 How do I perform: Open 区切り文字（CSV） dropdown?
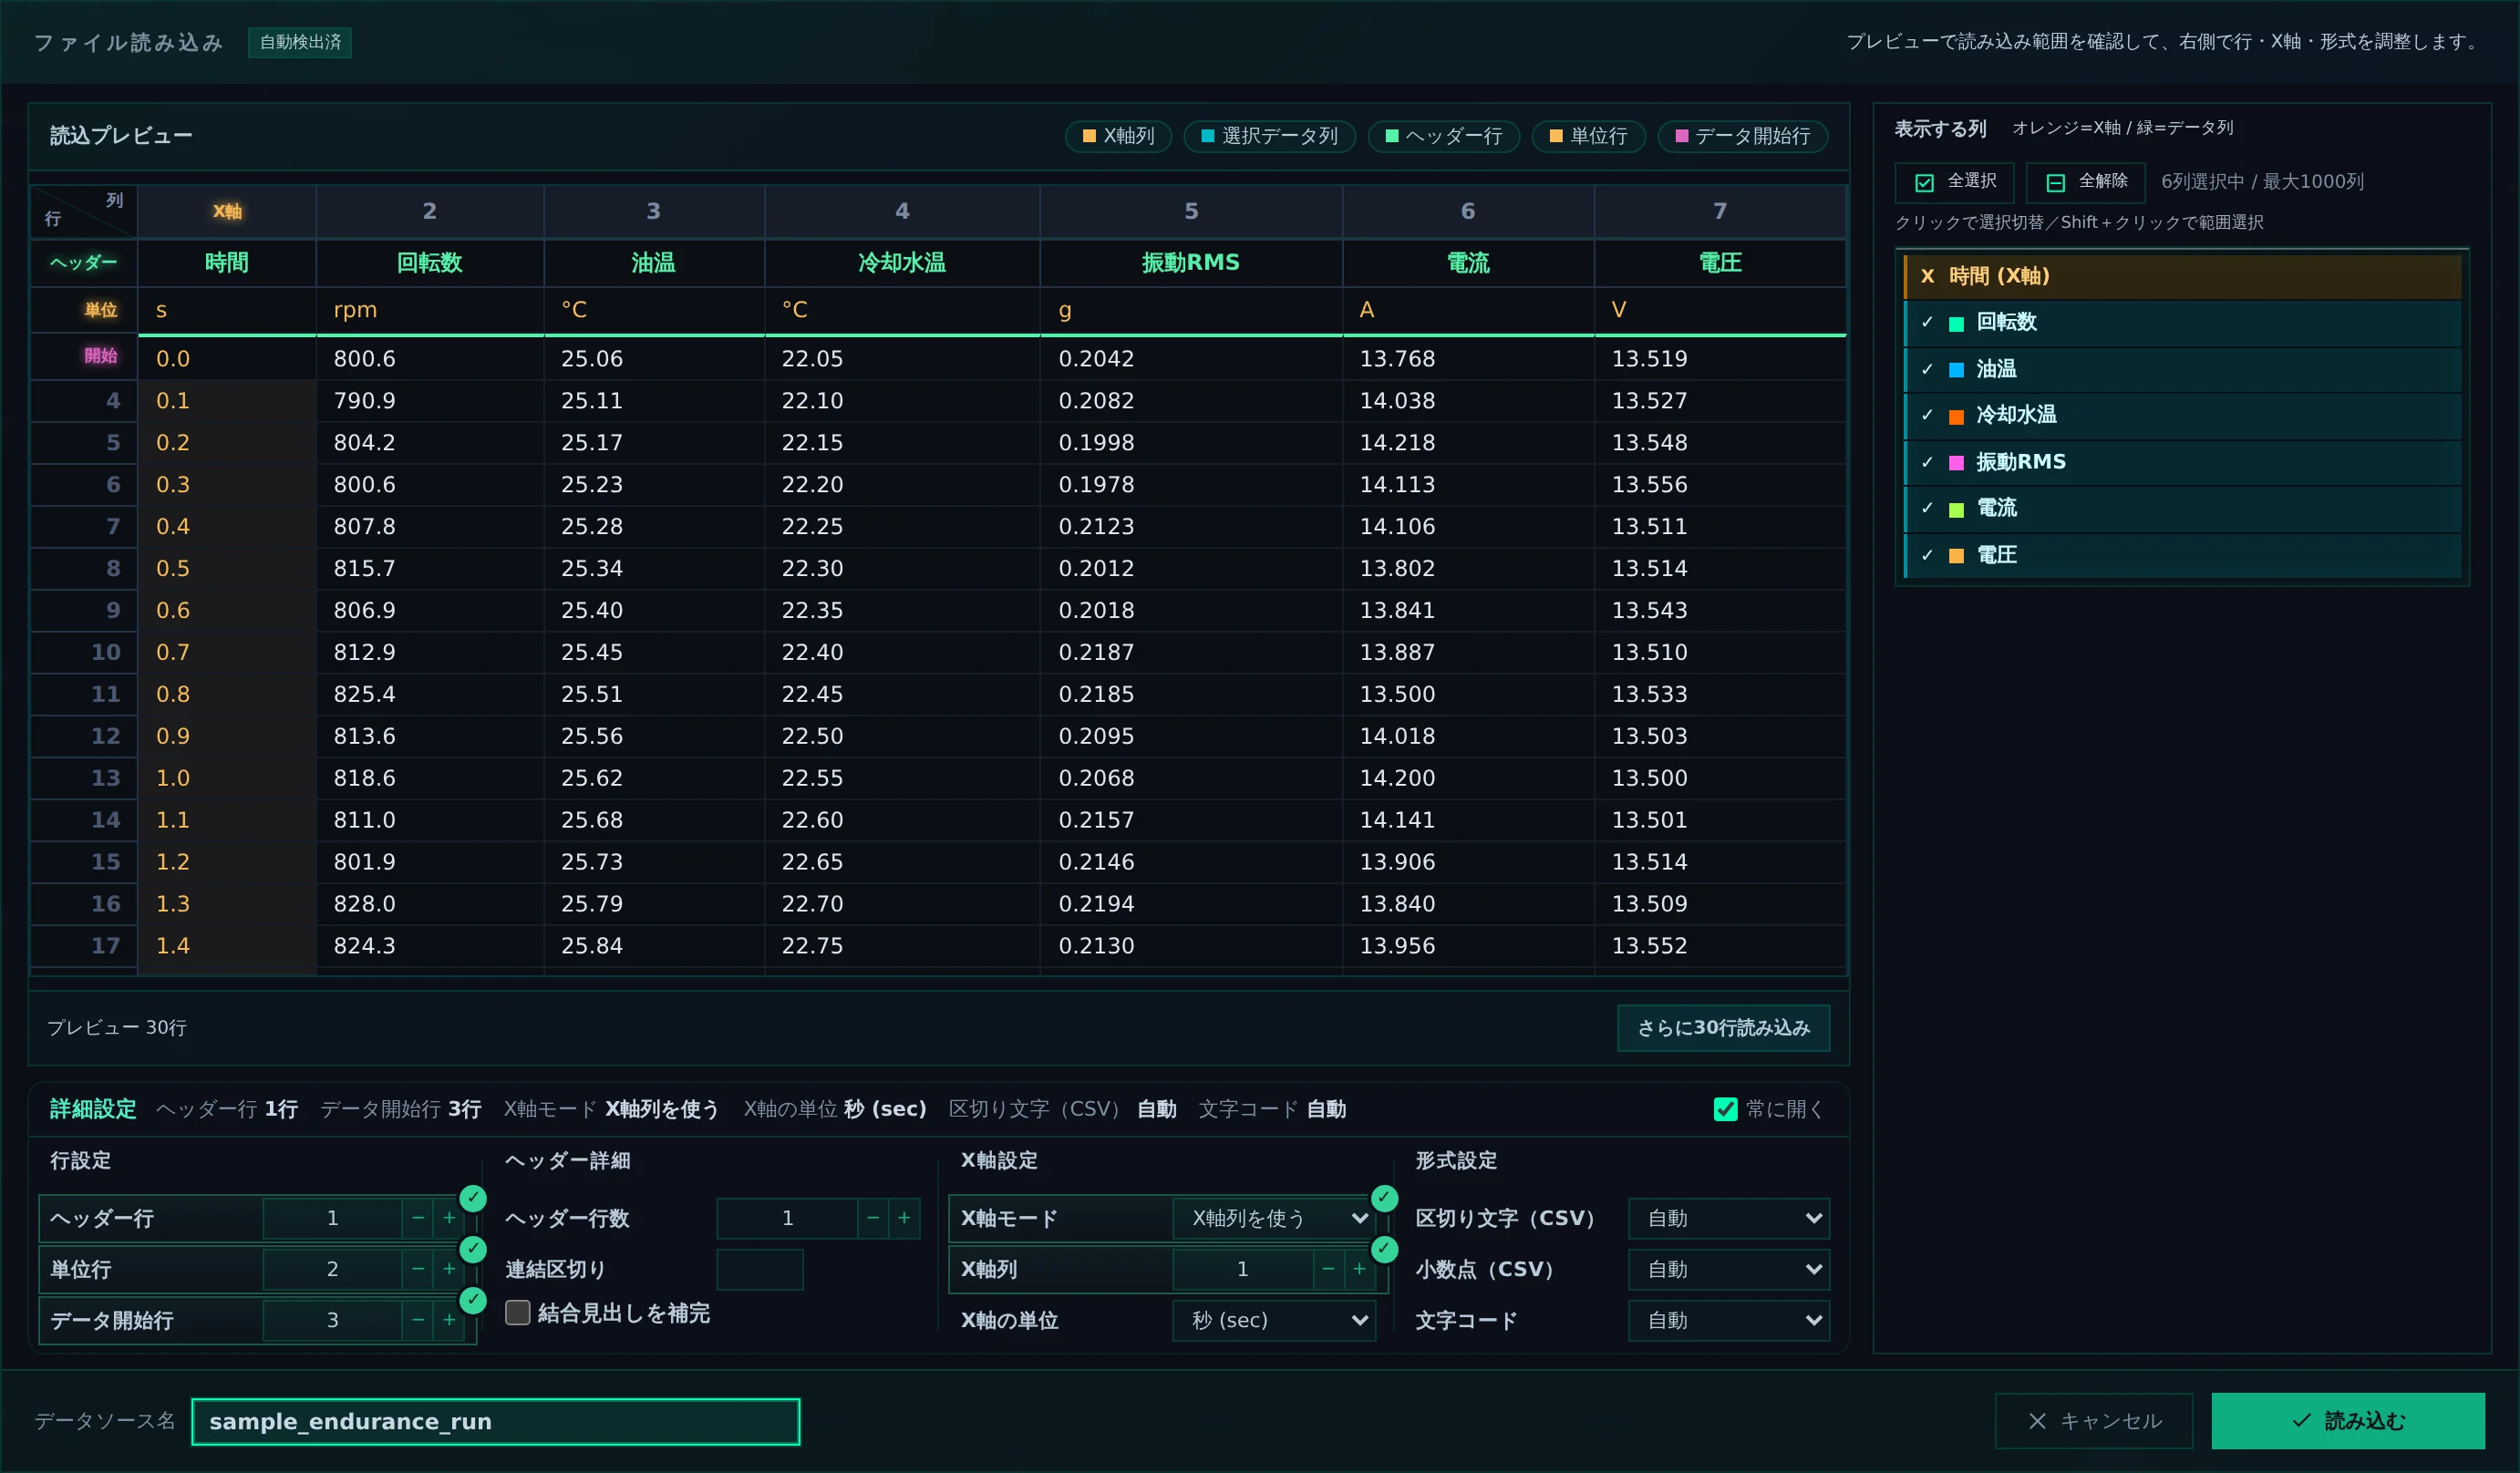pyautogui.click(x=1728, y=1218)
